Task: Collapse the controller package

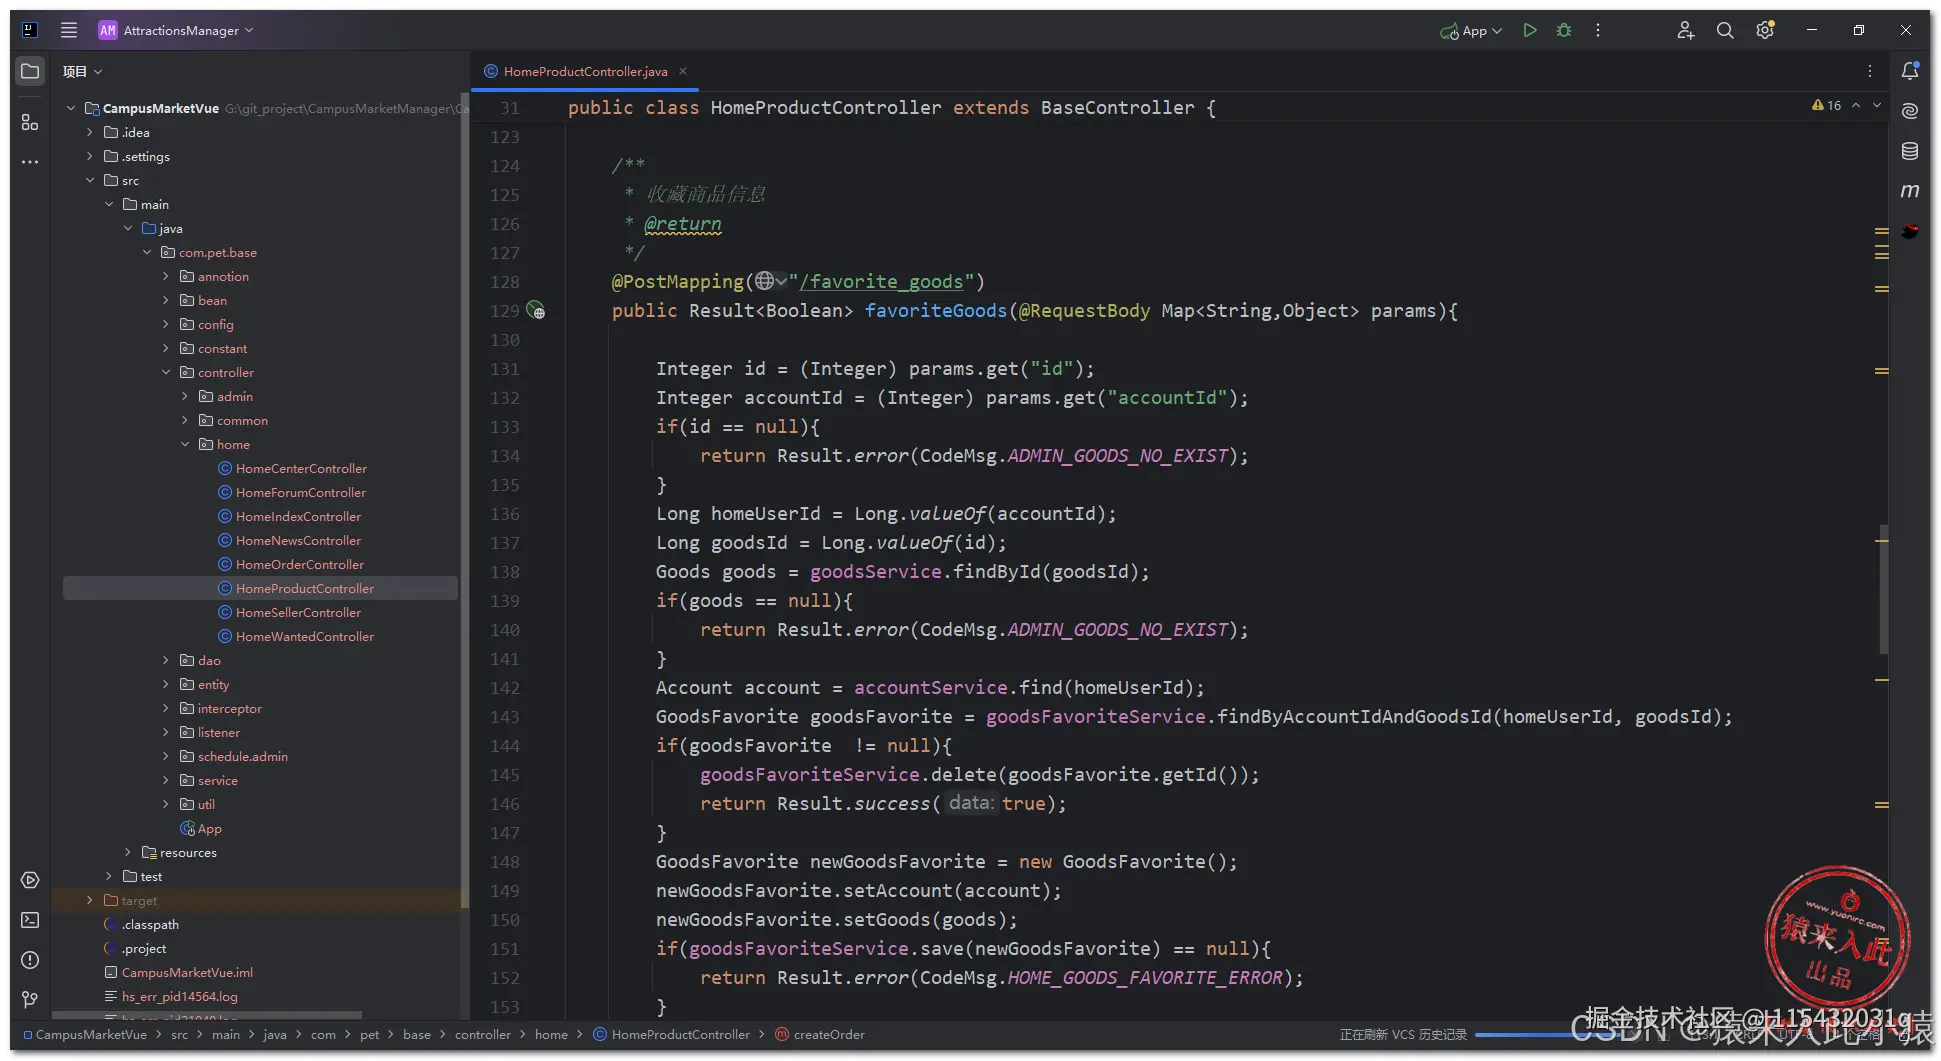Action: 166,372
